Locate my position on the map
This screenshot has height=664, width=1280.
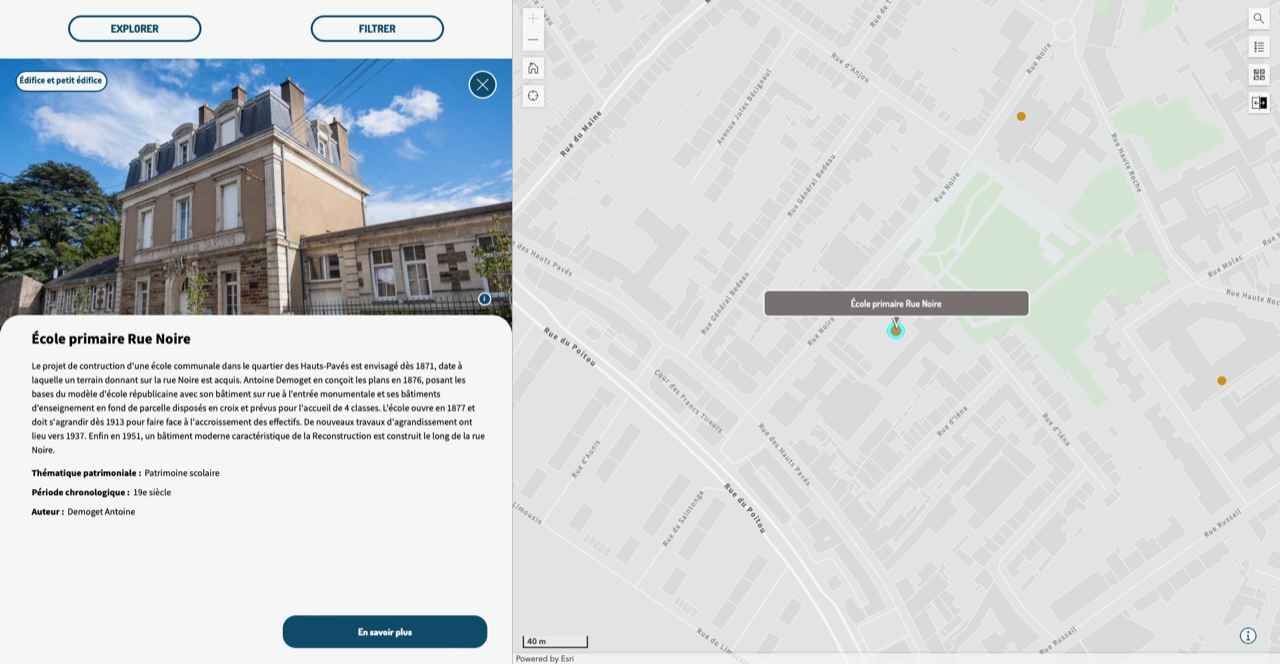click(x=533, y=96)
